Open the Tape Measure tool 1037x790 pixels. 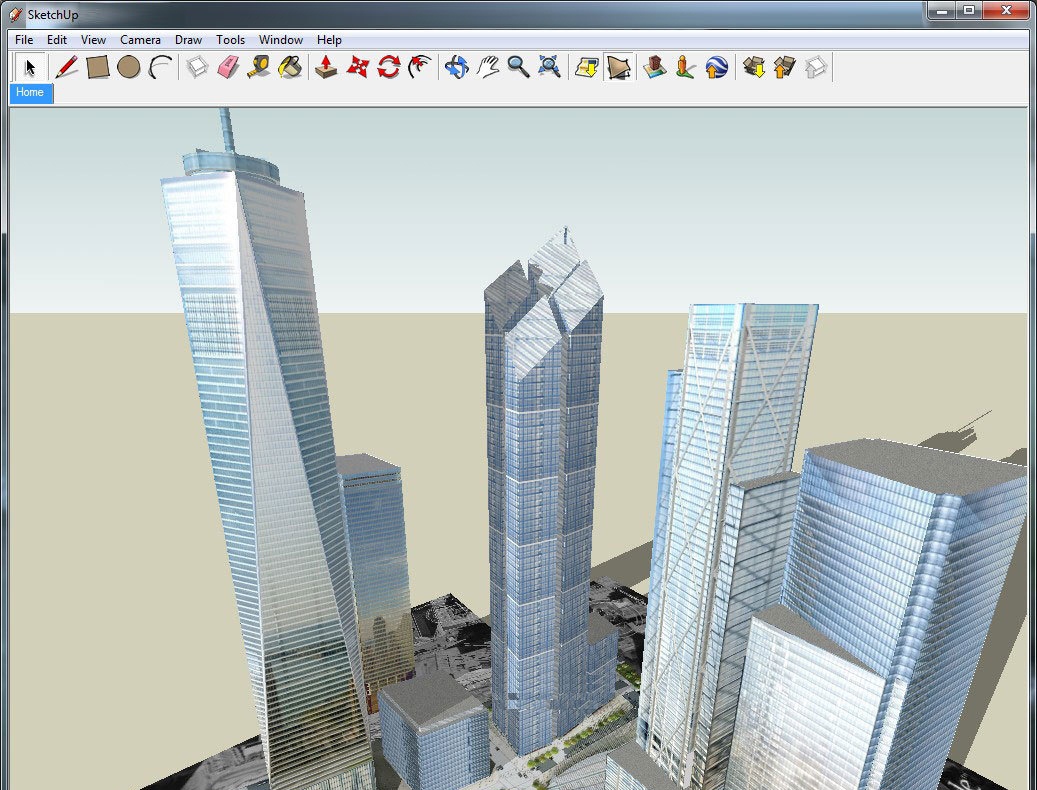tap(263, 67)
